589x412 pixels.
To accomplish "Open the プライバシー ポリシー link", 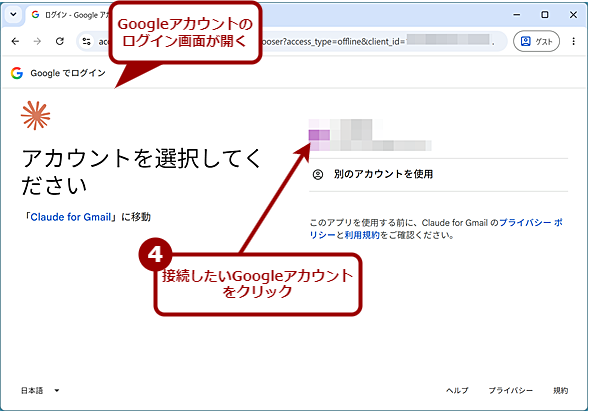I will pyautogui.click(x=531, y=223).
